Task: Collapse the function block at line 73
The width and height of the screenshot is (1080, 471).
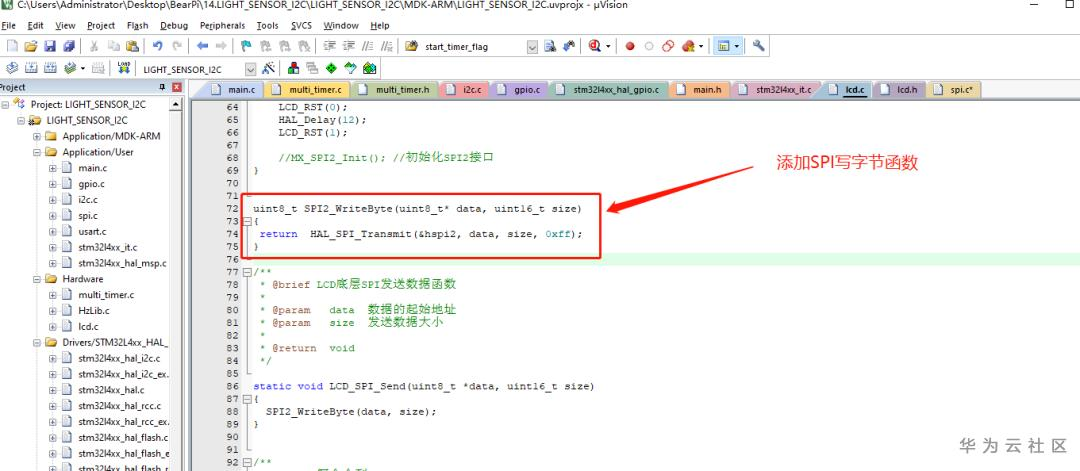Action: coord(247,221)
